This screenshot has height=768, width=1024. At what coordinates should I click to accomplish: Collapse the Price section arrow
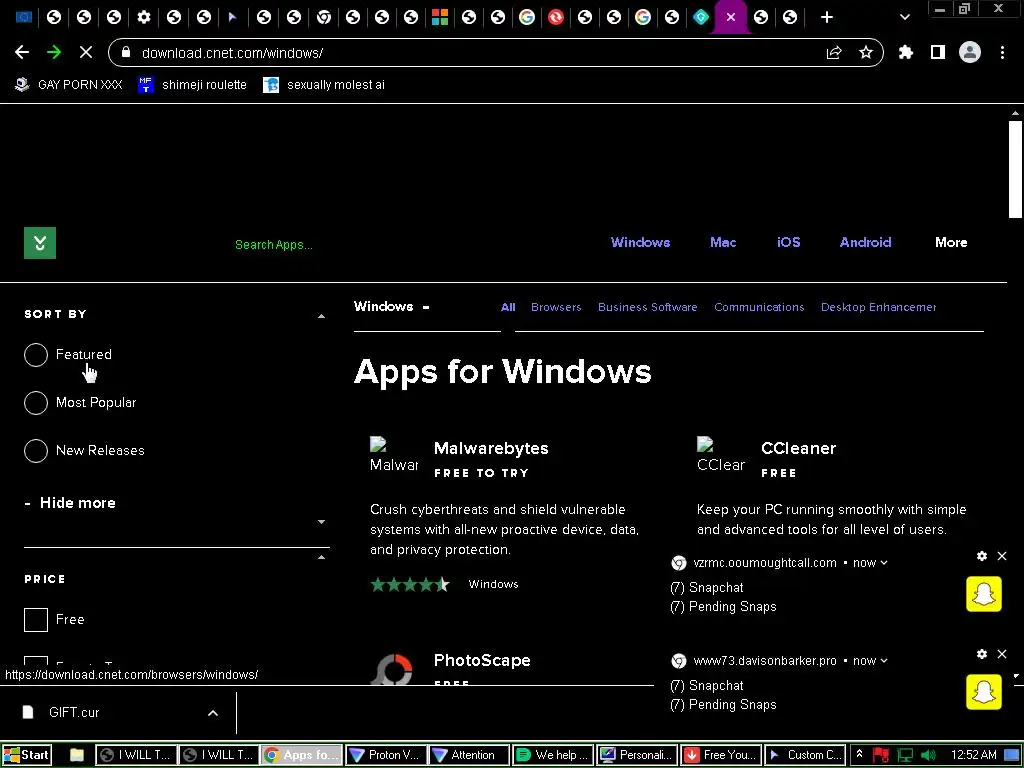tap(321, 557)
